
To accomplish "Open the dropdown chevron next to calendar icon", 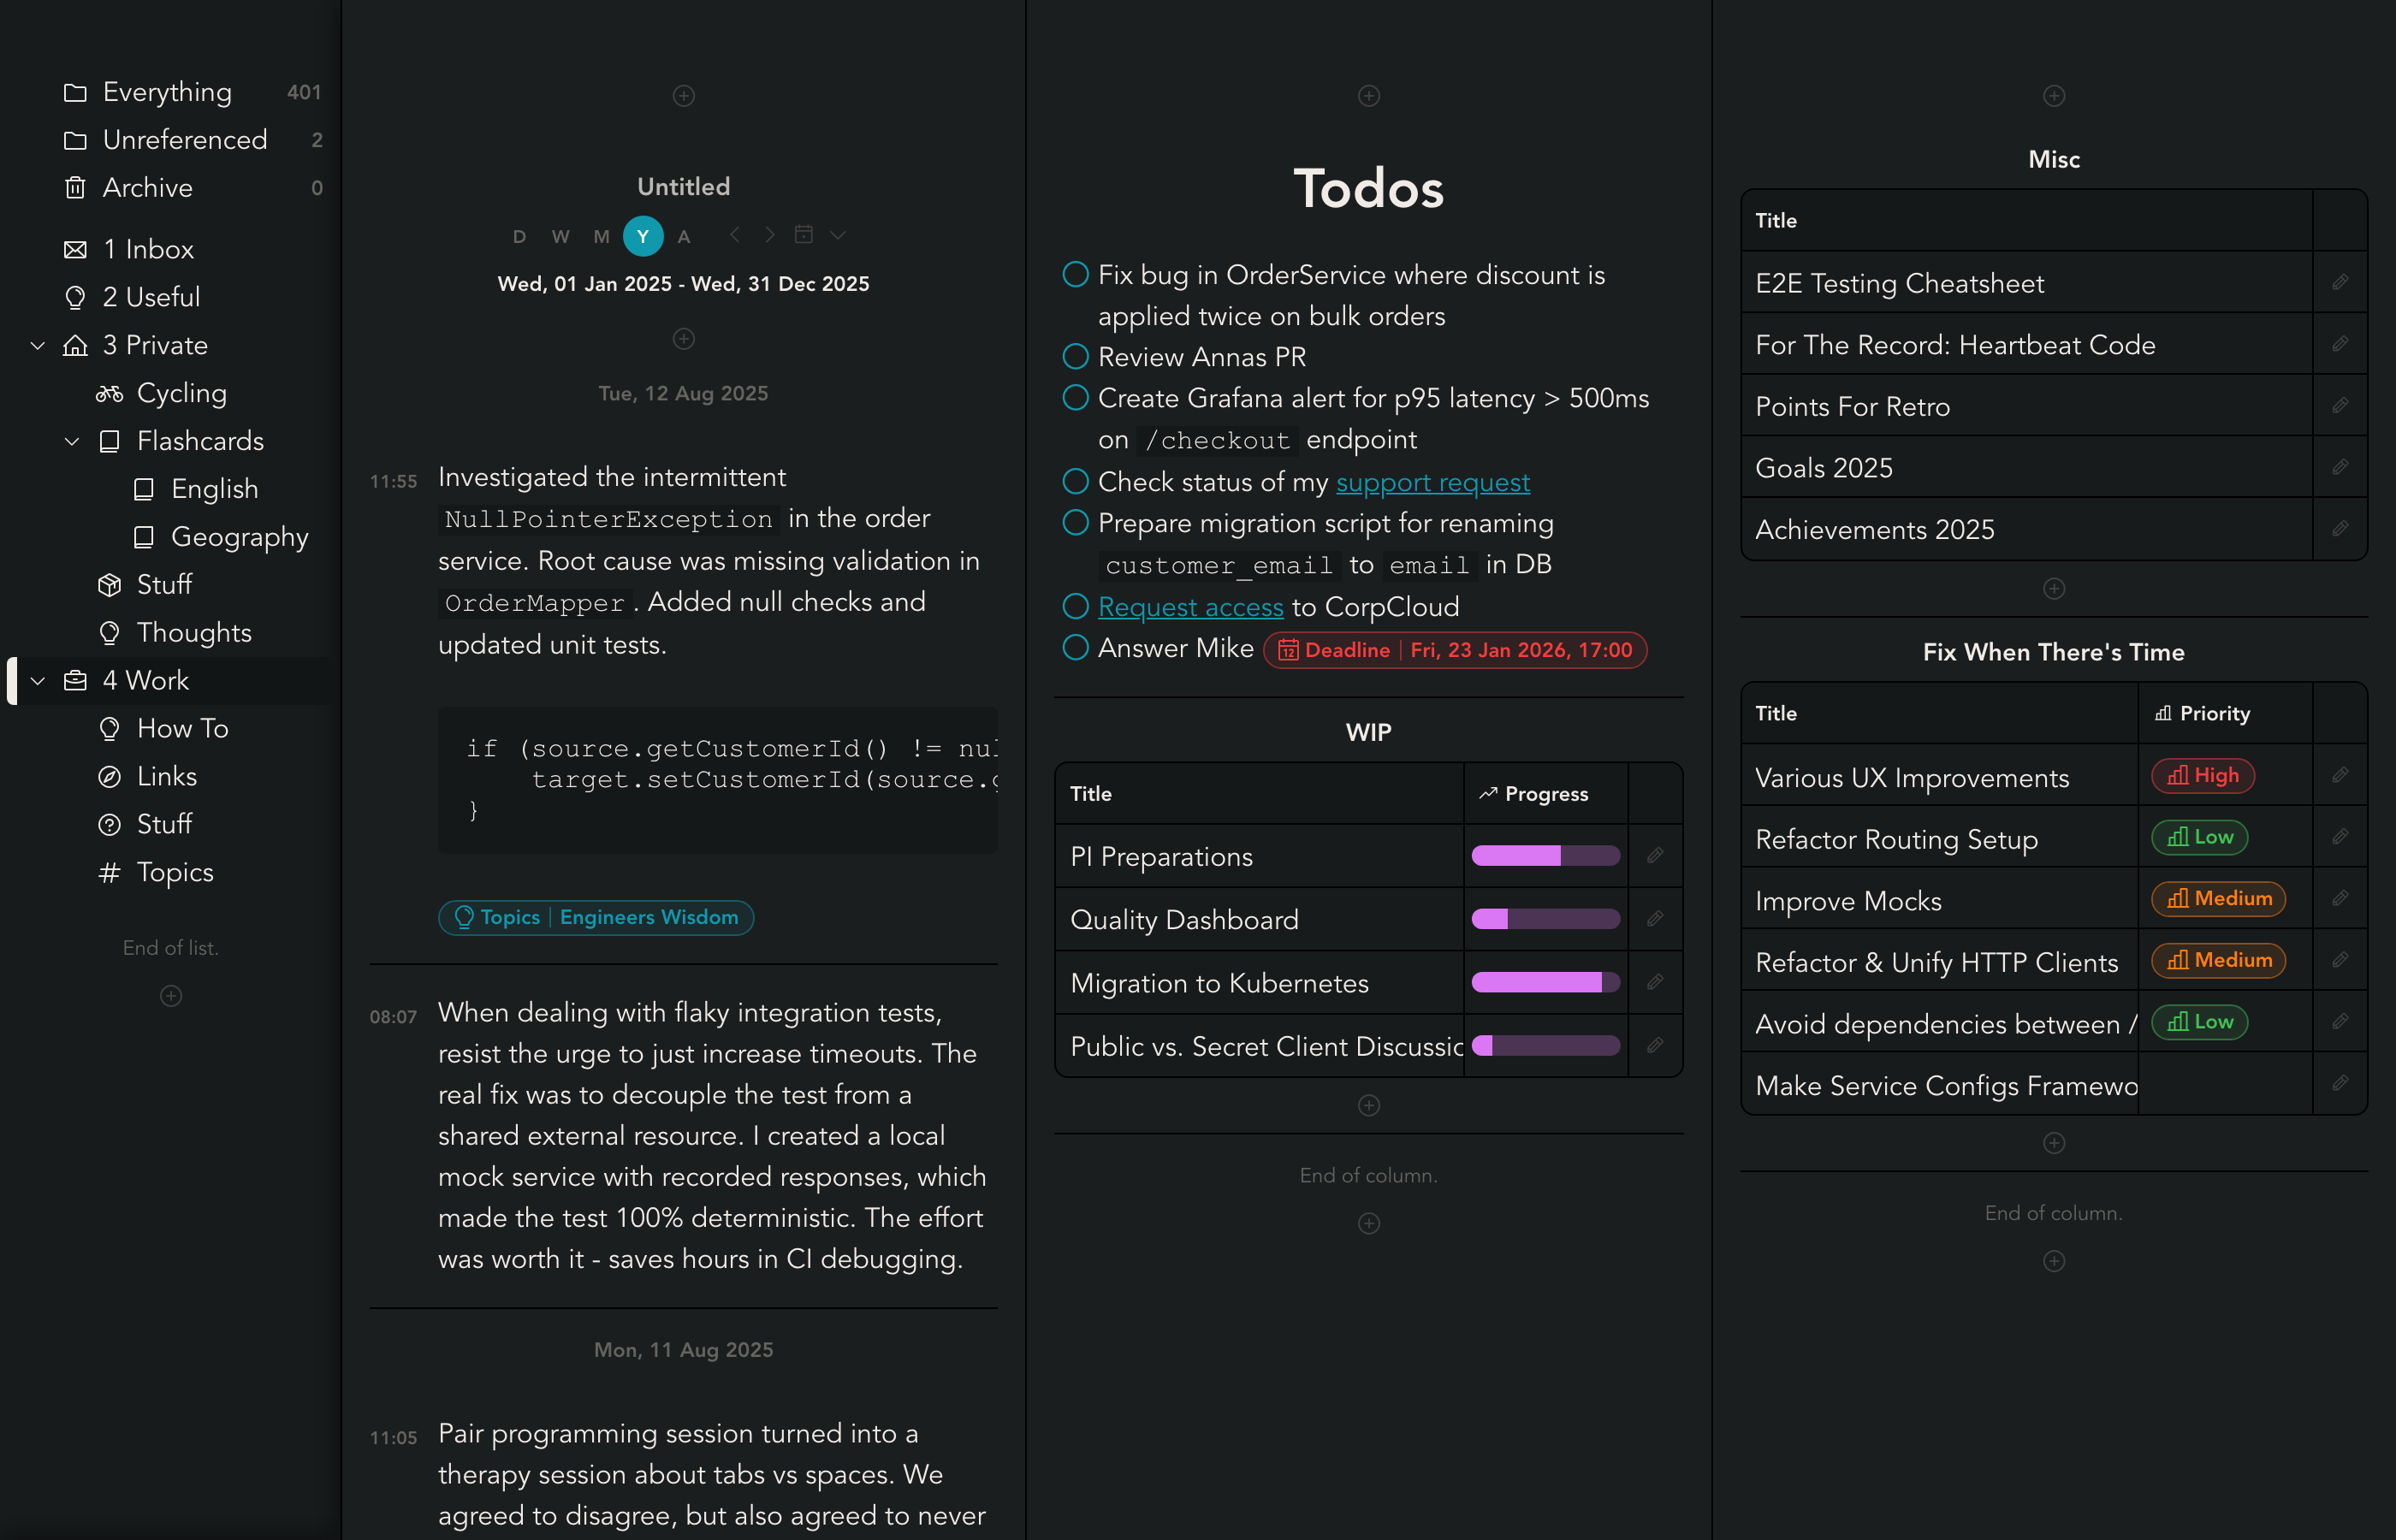I will point(838,235).
